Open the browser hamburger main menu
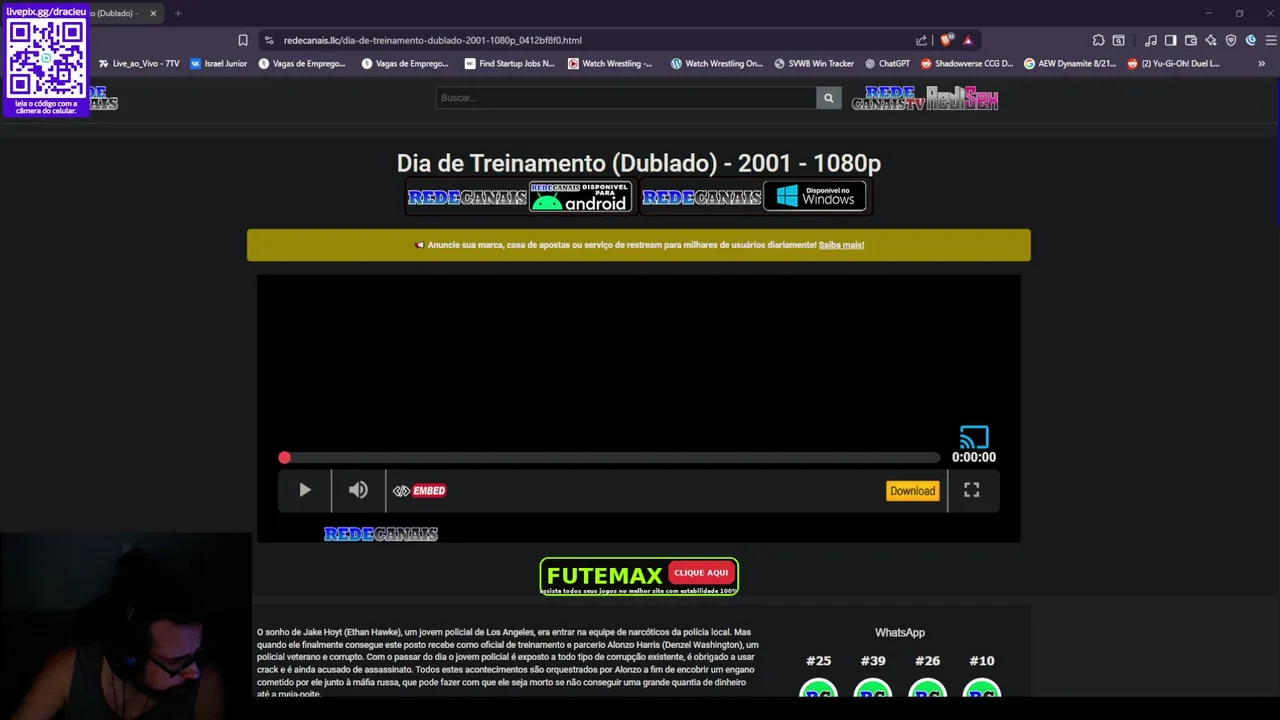1280x720 pixels. [x=1271, y=40]
